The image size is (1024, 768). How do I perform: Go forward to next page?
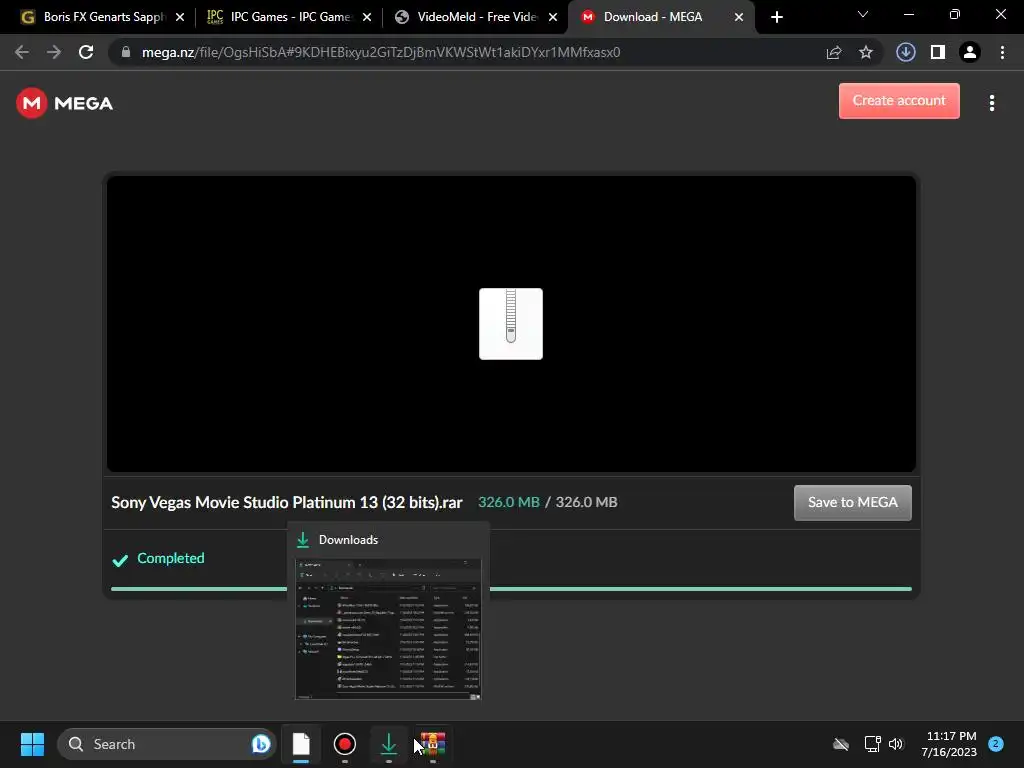click(x=54, y=52)
